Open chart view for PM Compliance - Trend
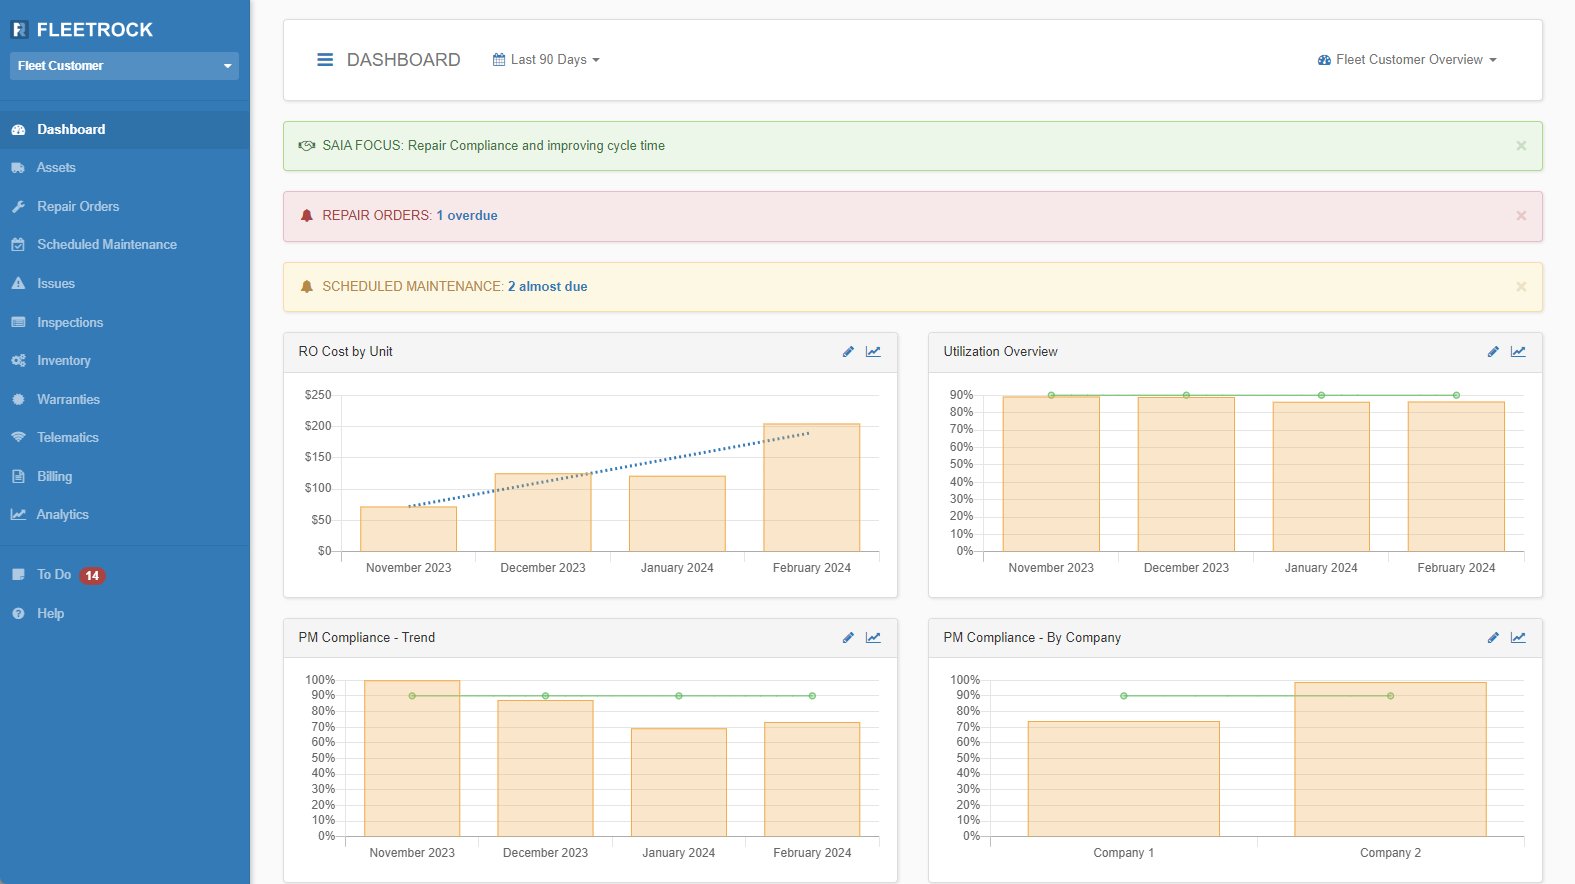 coord(873,638)
